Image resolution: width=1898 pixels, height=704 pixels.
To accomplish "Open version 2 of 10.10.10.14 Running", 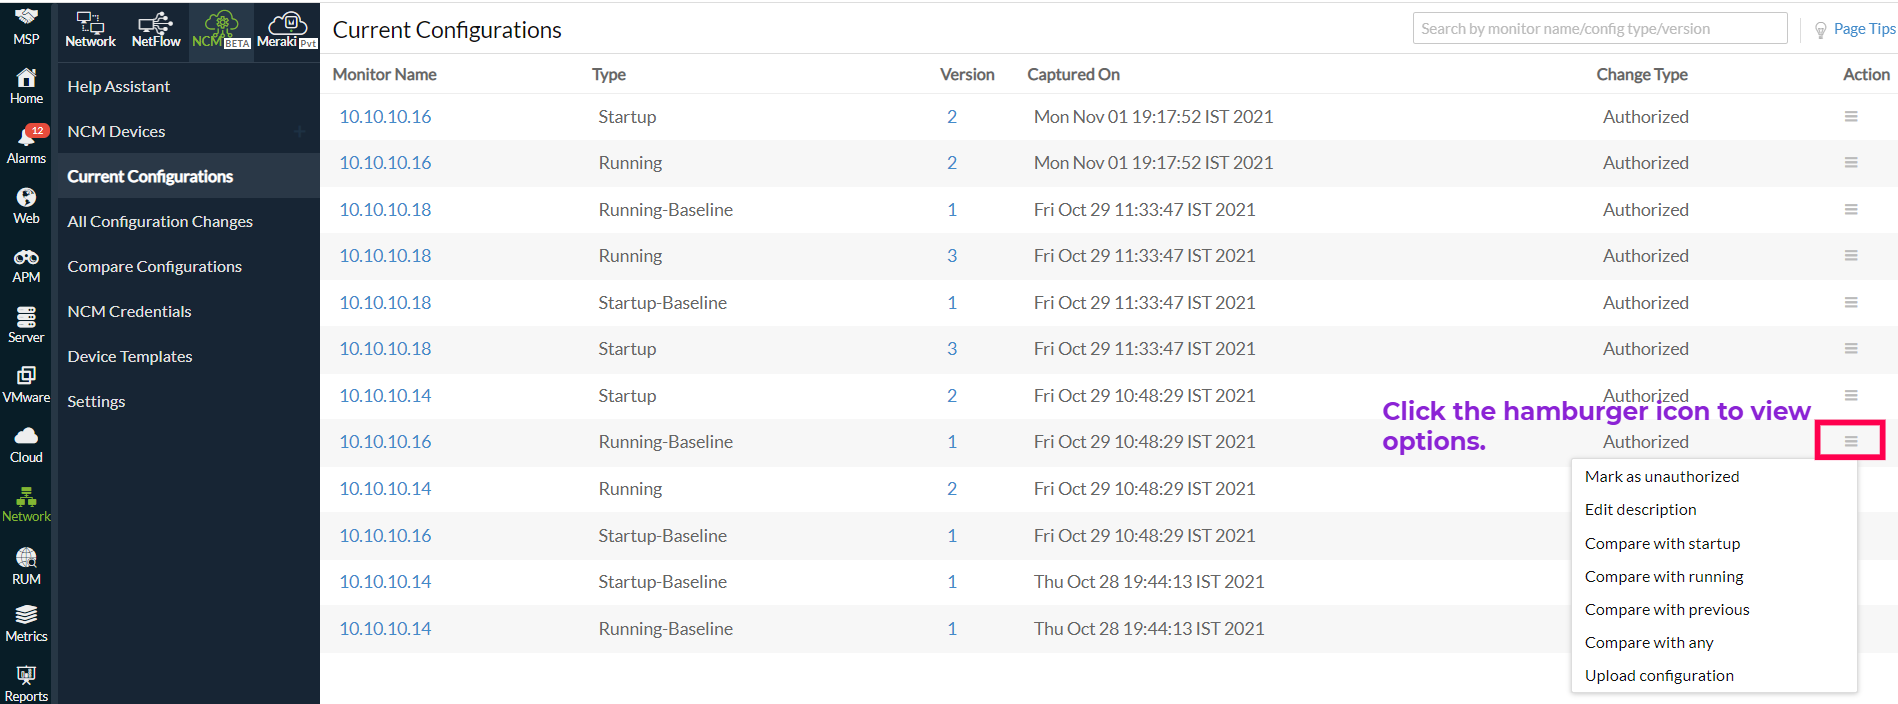I will click(x=952, y=488).
